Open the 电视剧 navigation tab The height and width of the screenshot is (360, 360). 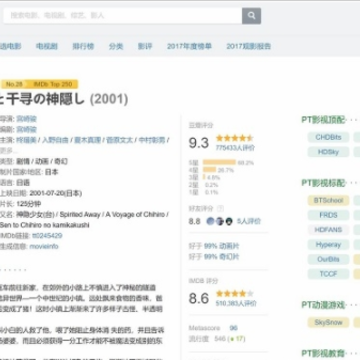point(47,46)
